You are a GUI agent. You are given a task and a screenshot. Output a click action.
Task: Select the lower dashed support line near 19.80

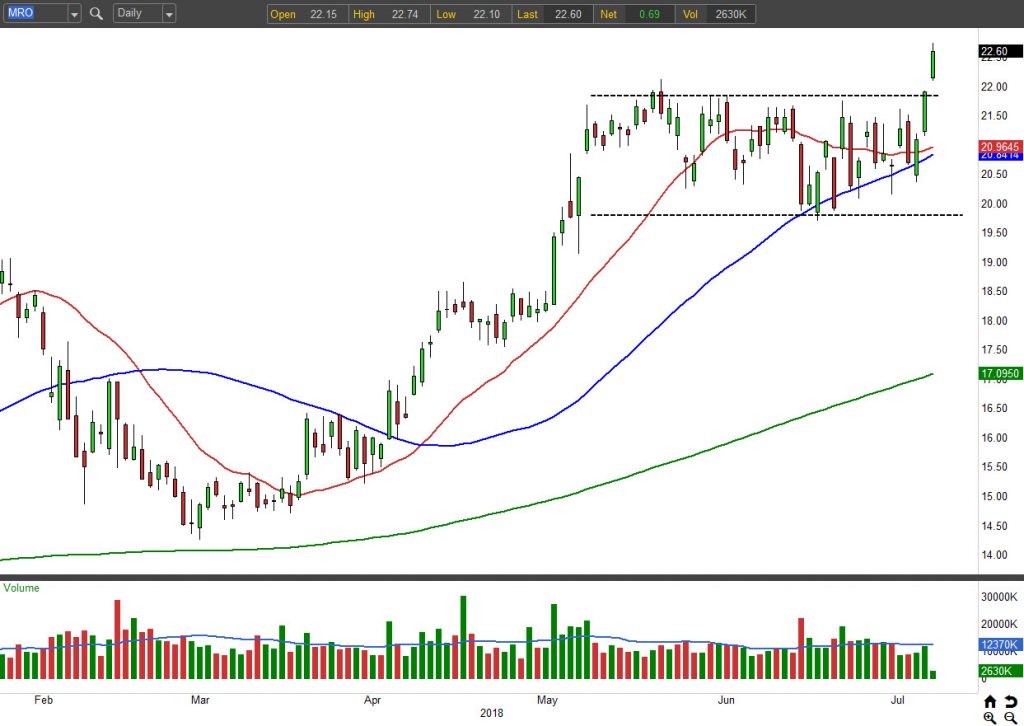click(776, 215)
